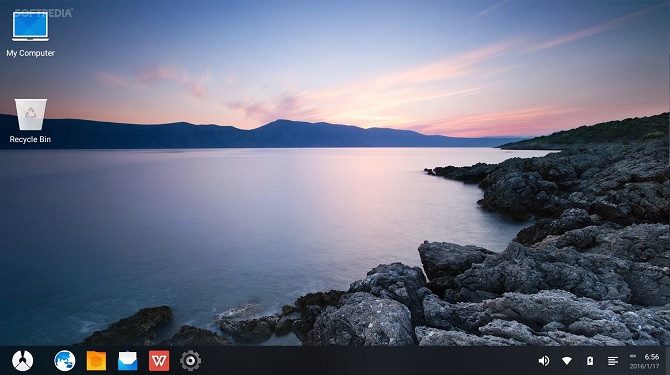
Task: Click the 2016/1/17 date text
Action: point(644,366)
